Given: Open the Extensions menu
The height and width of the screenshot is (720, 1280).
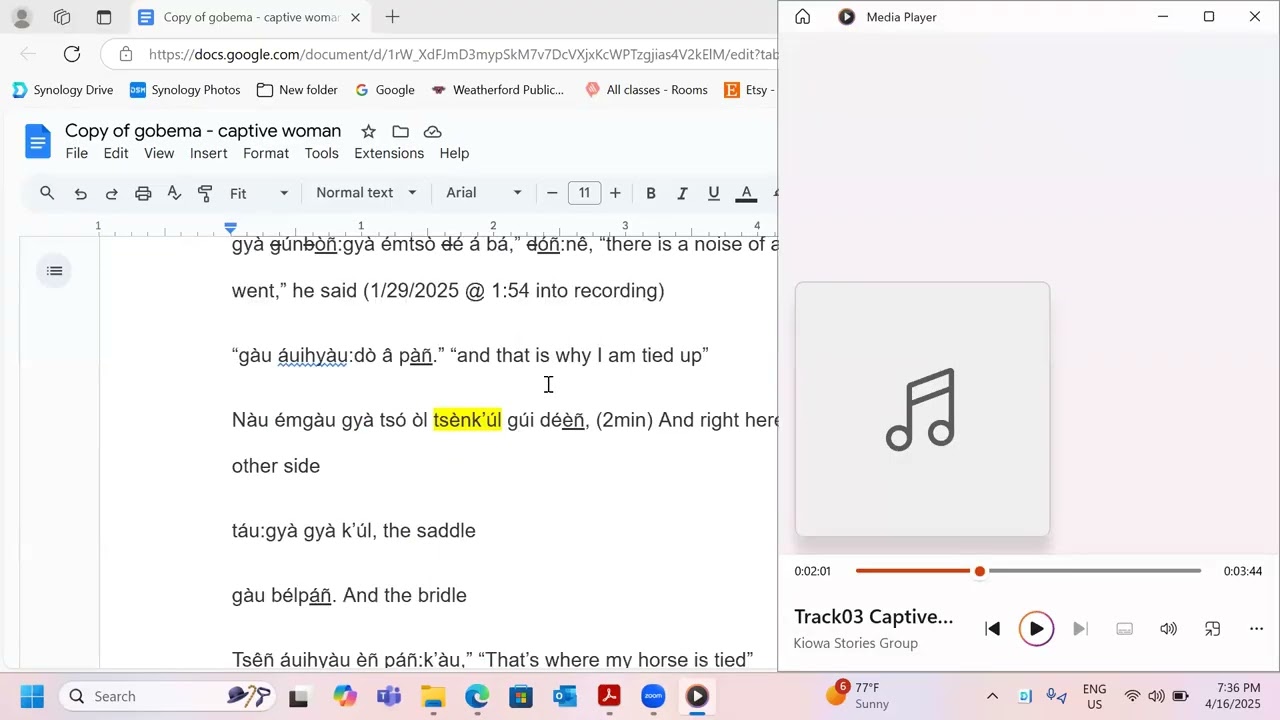Looking at the screenshot, I should (389, 153).
